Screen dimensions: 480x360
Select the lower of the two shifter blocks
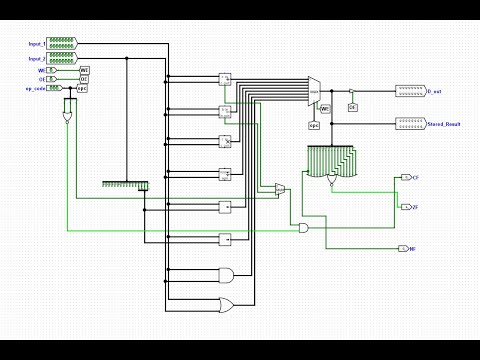pos(225,240)
